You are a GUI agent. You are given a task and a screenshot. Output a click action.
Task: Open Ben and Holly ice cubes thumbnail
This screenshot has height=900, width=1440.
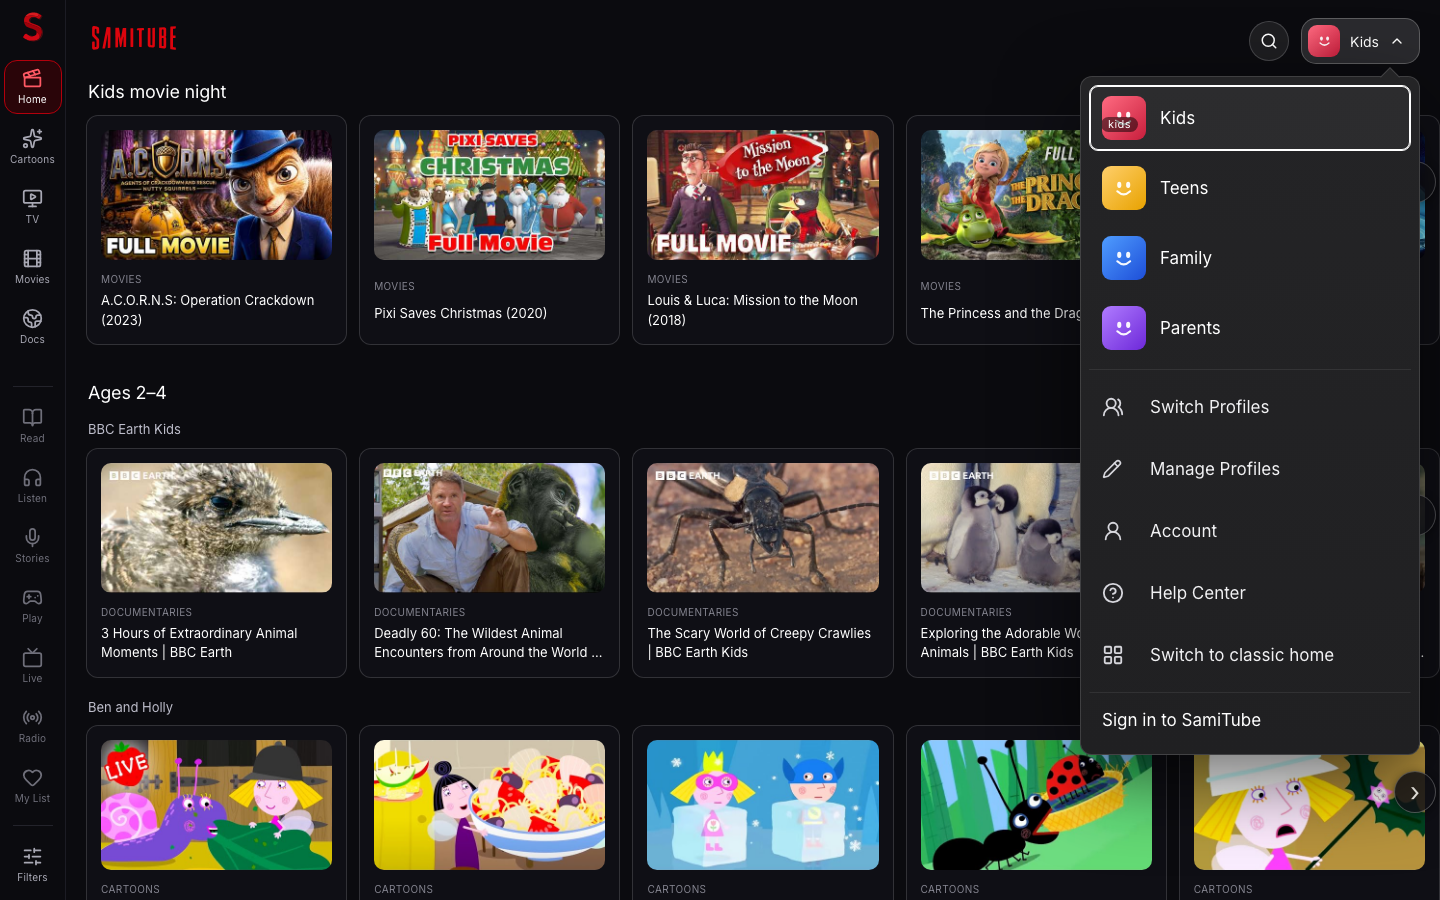[x=763, y=805]
